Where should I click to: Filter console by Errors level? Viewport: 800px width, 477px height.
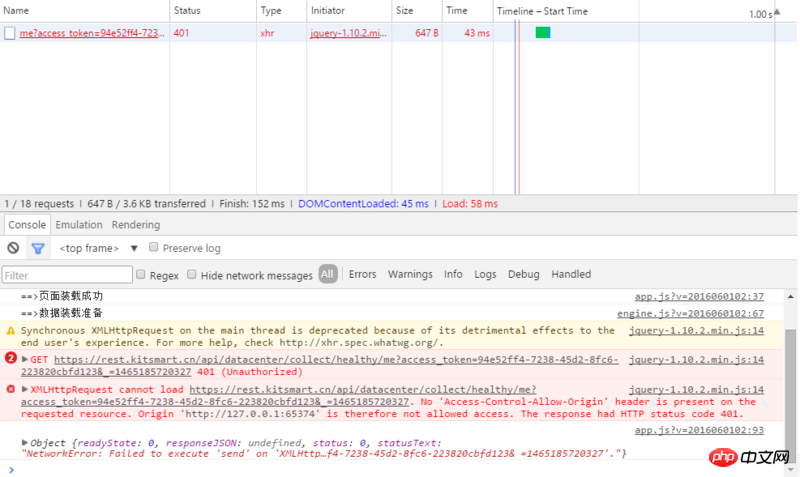362,274
